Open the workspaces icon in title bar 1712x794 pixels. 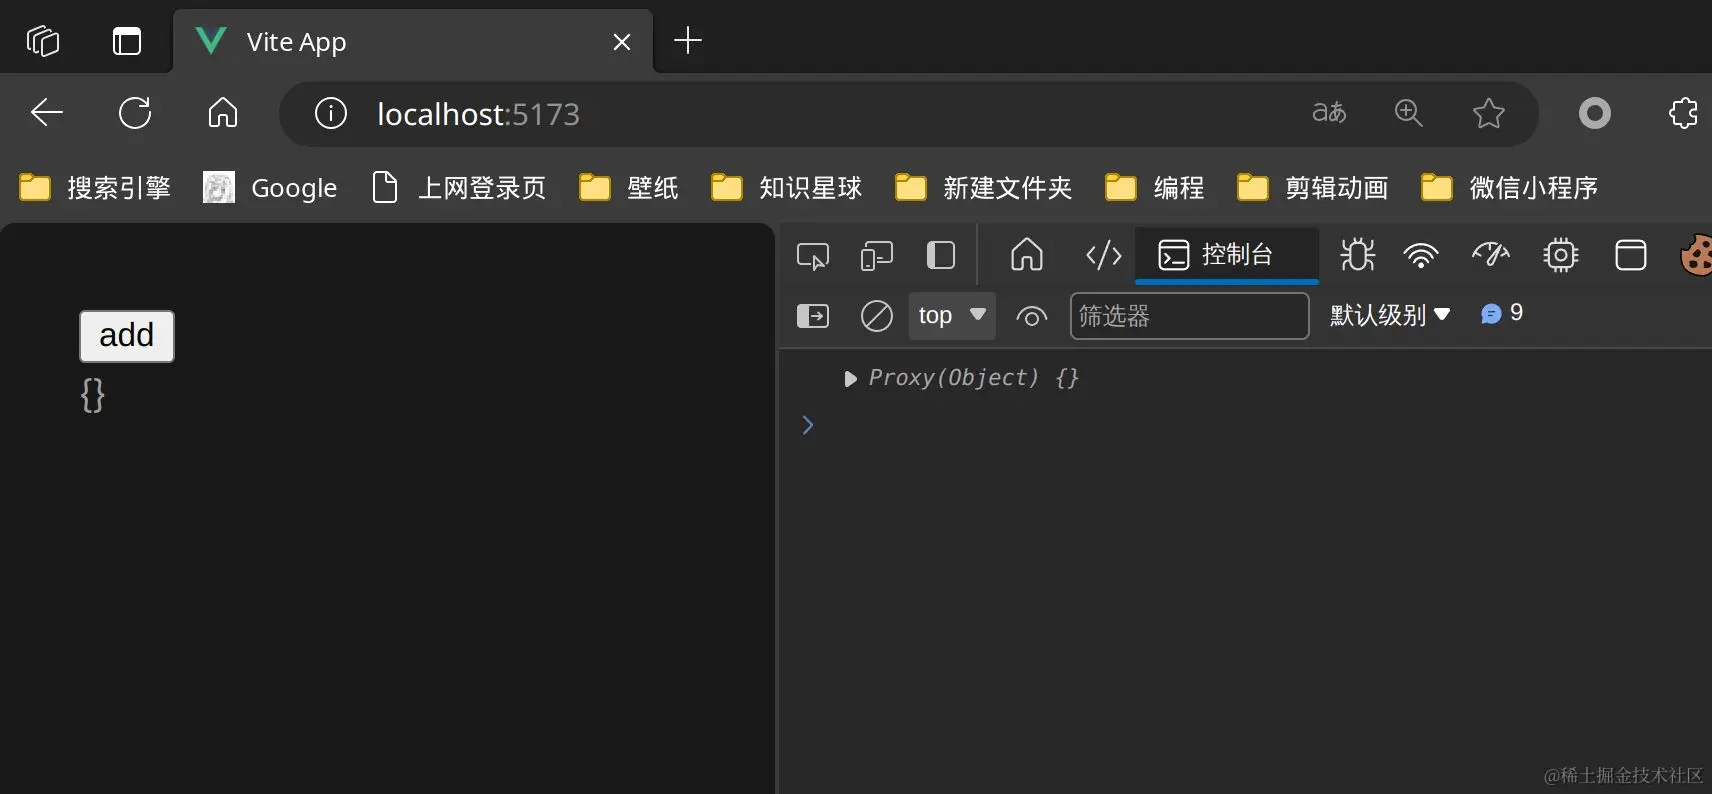pos(43,41)
